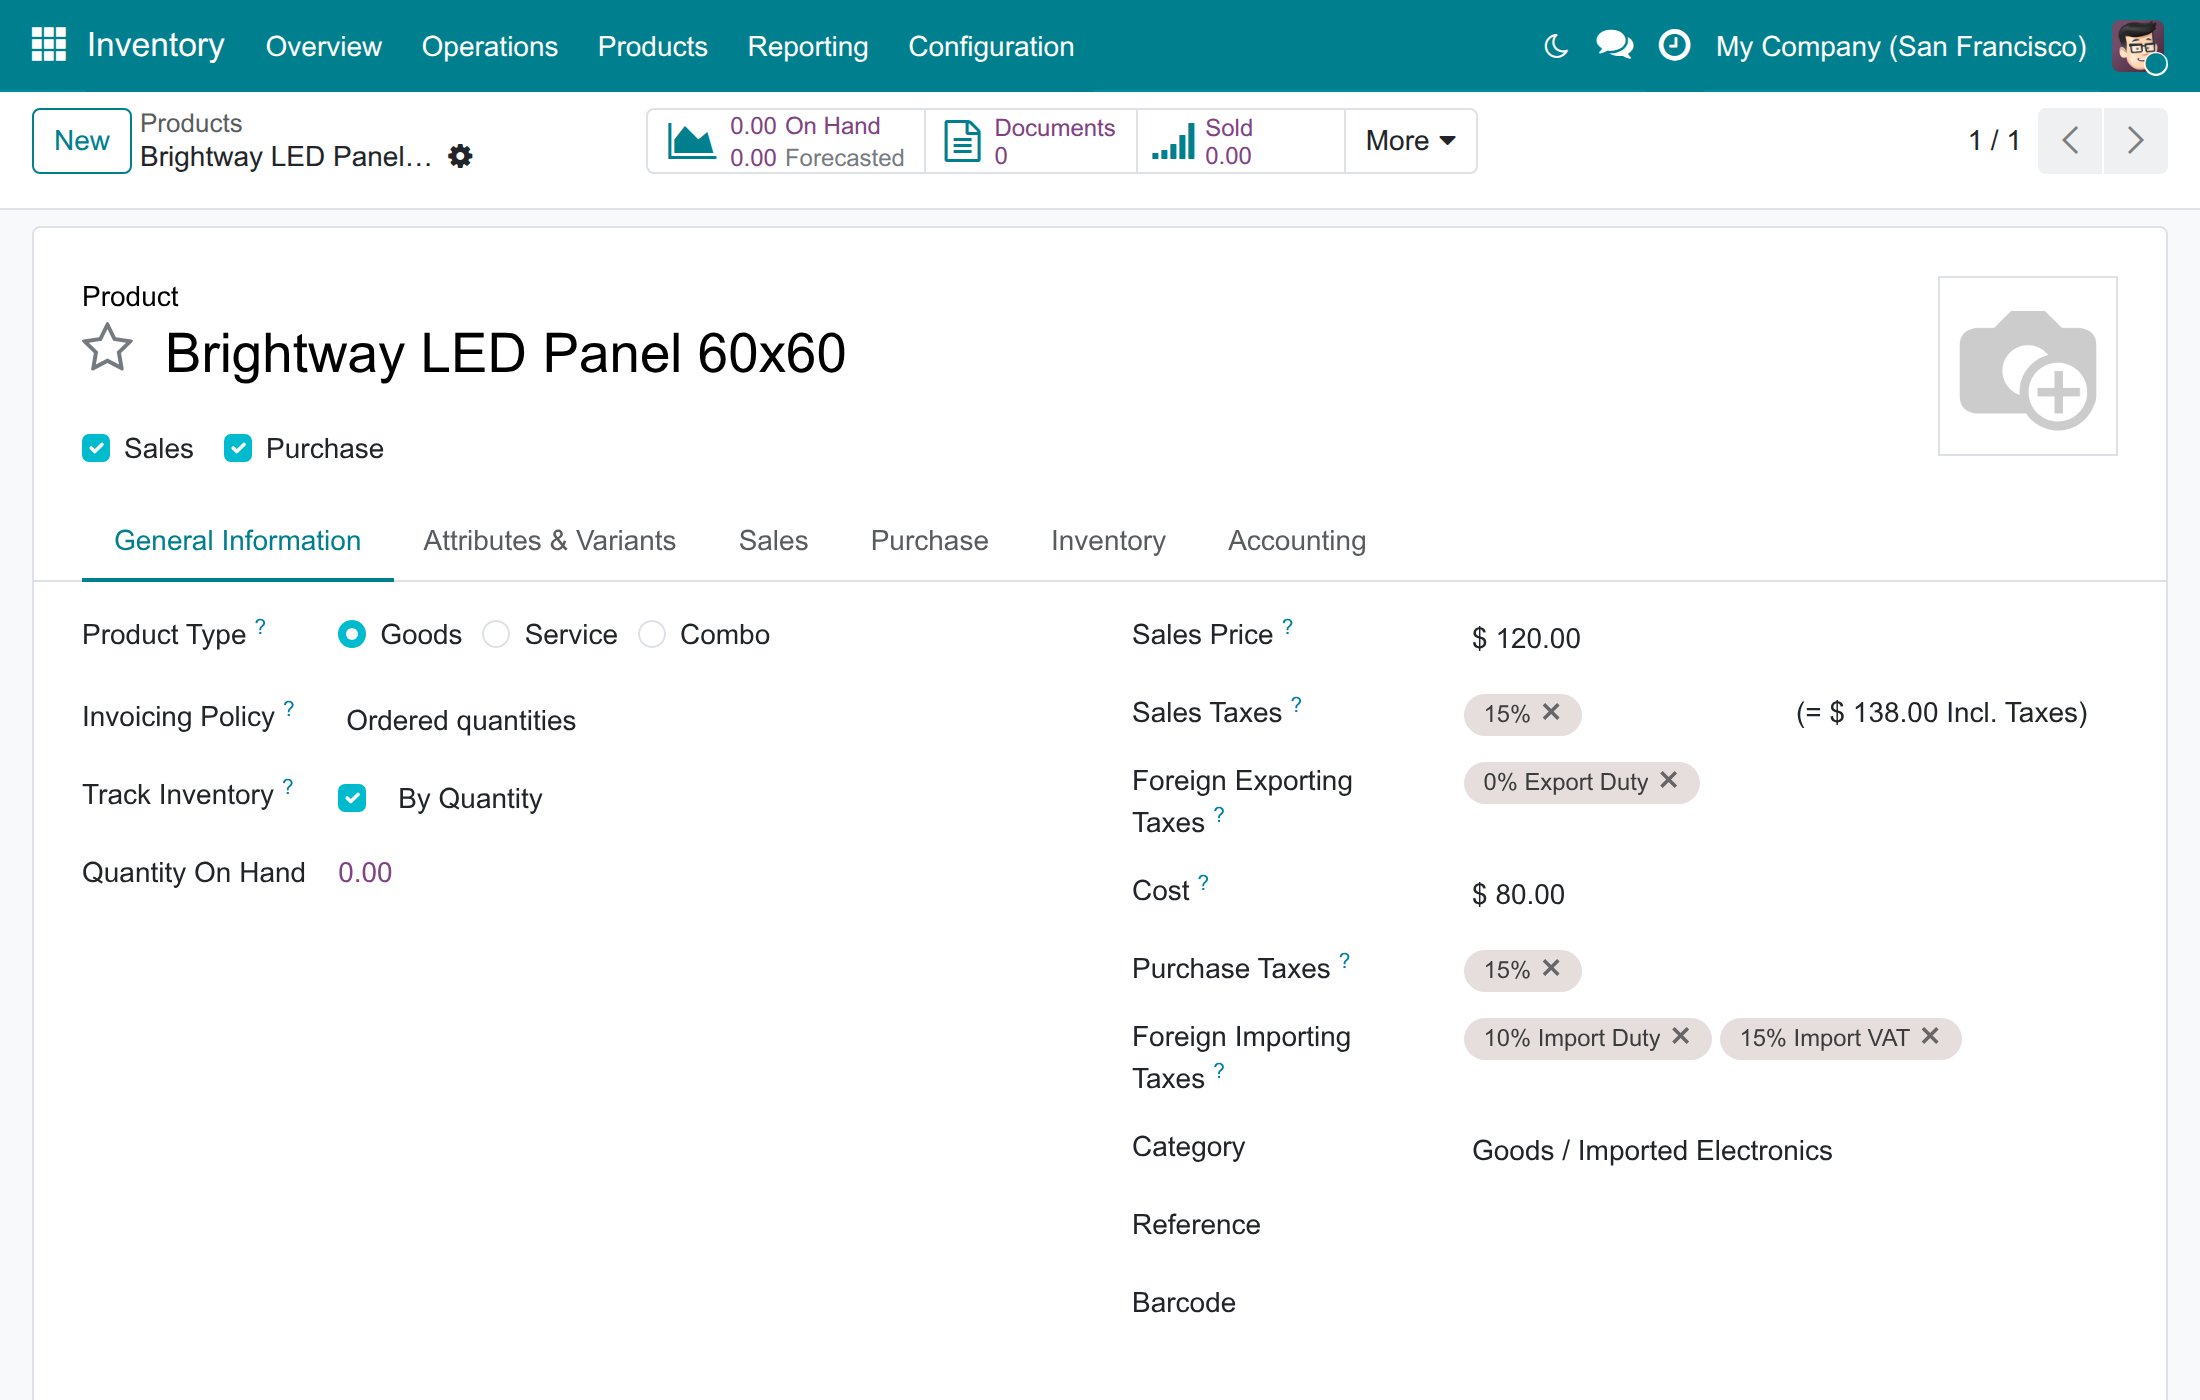Switch to Attributes & Variants tab

point(550,540)
